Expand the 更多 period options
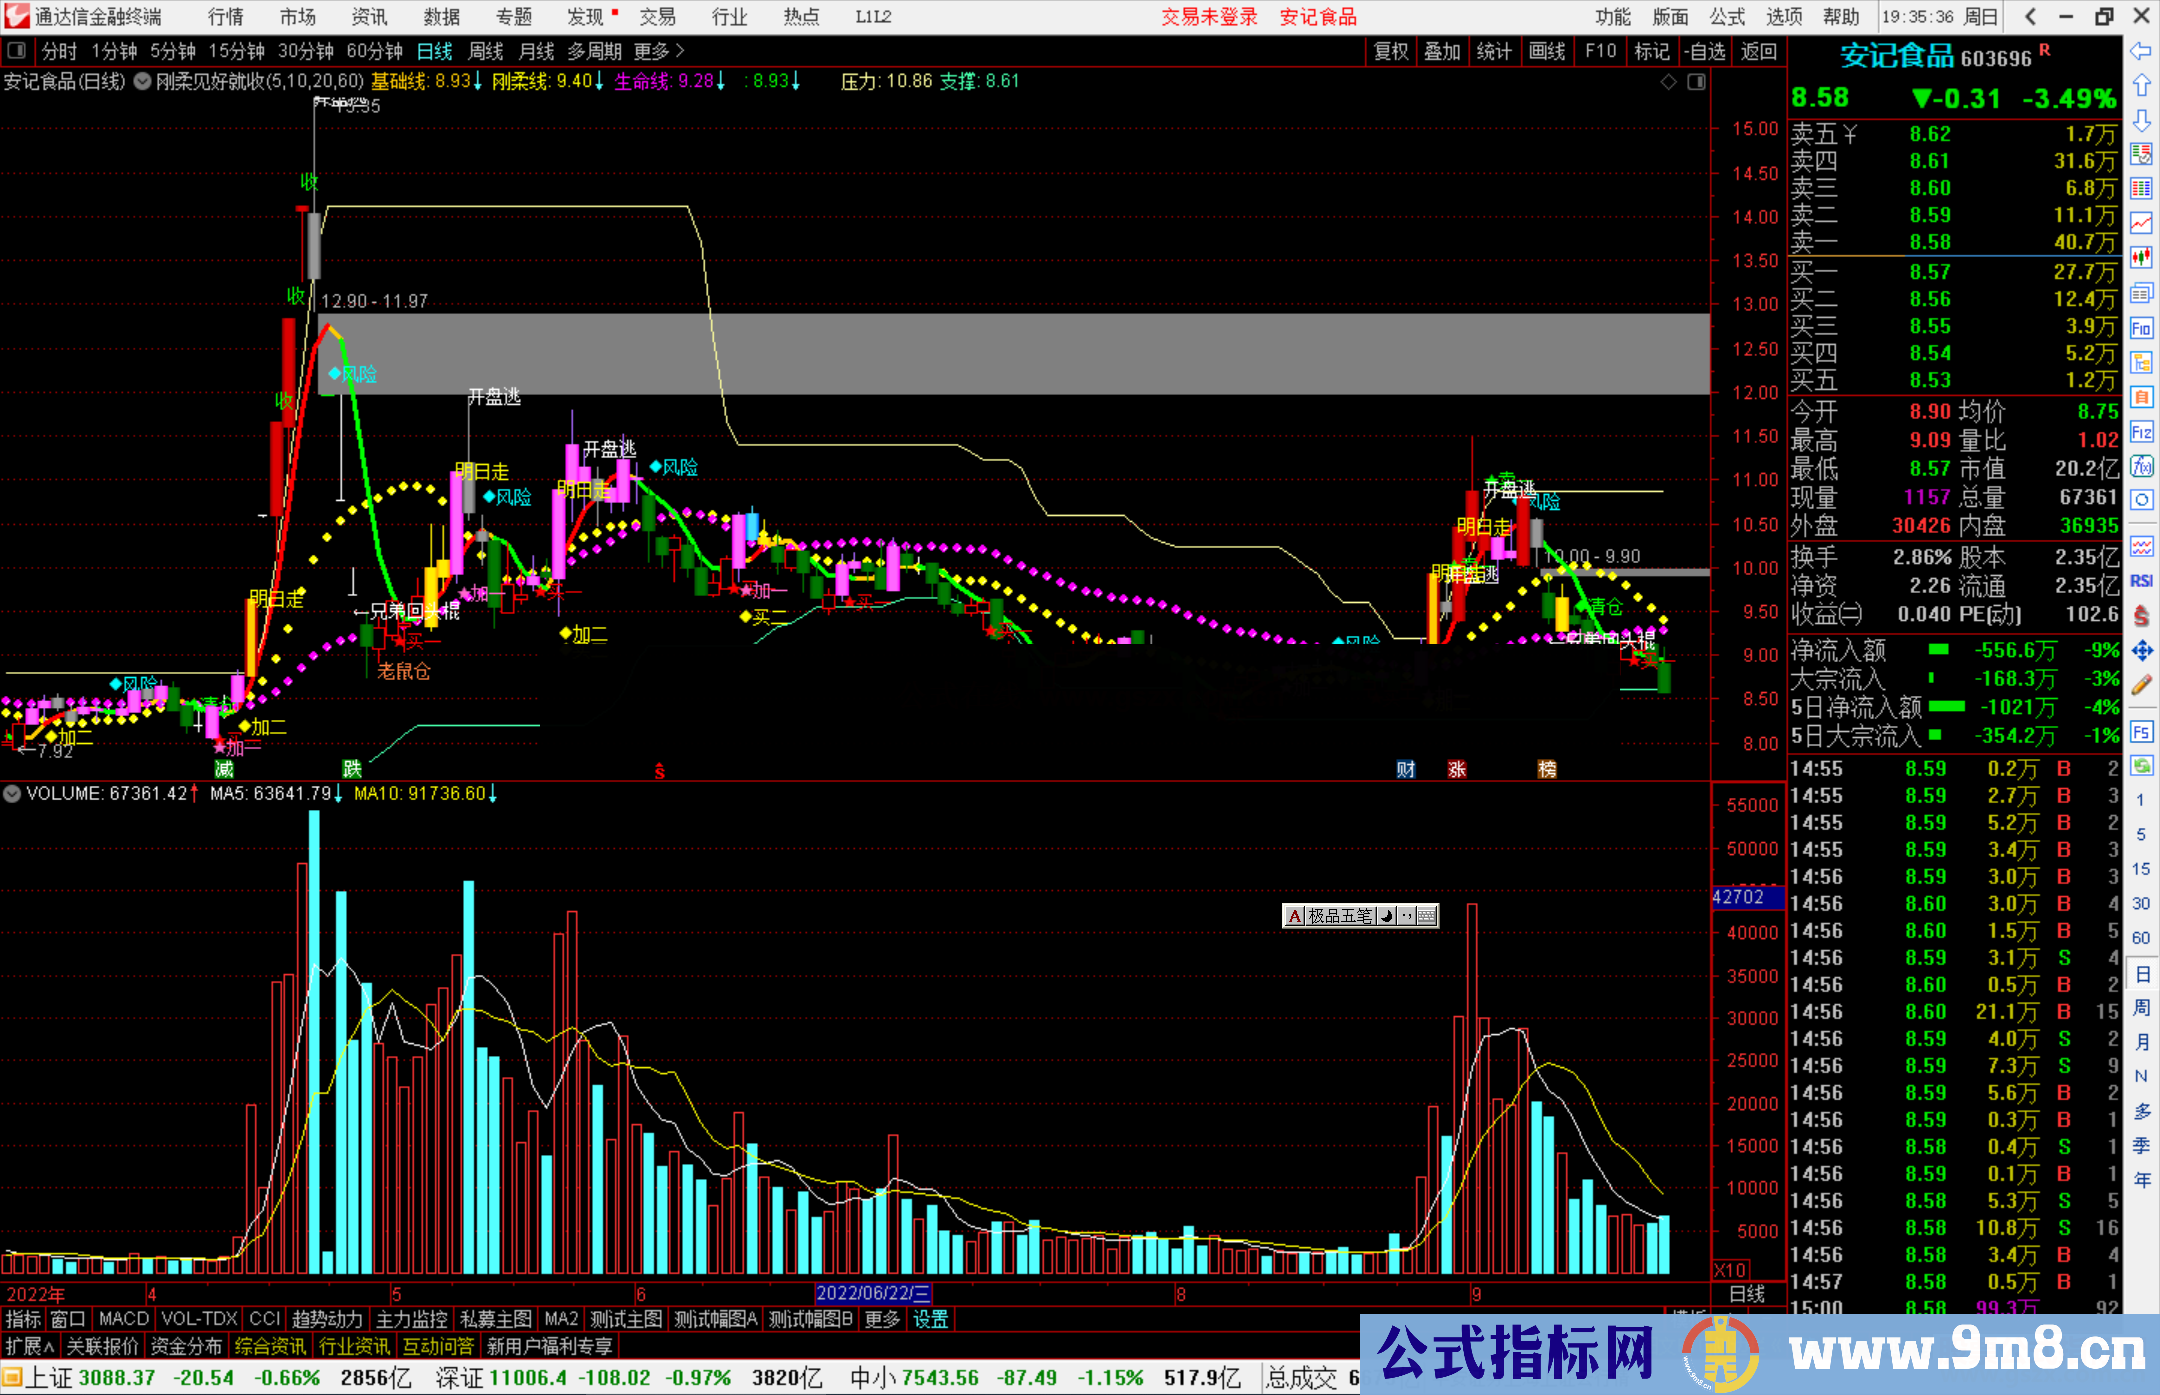2160x1395 pixels. (659, 51)
